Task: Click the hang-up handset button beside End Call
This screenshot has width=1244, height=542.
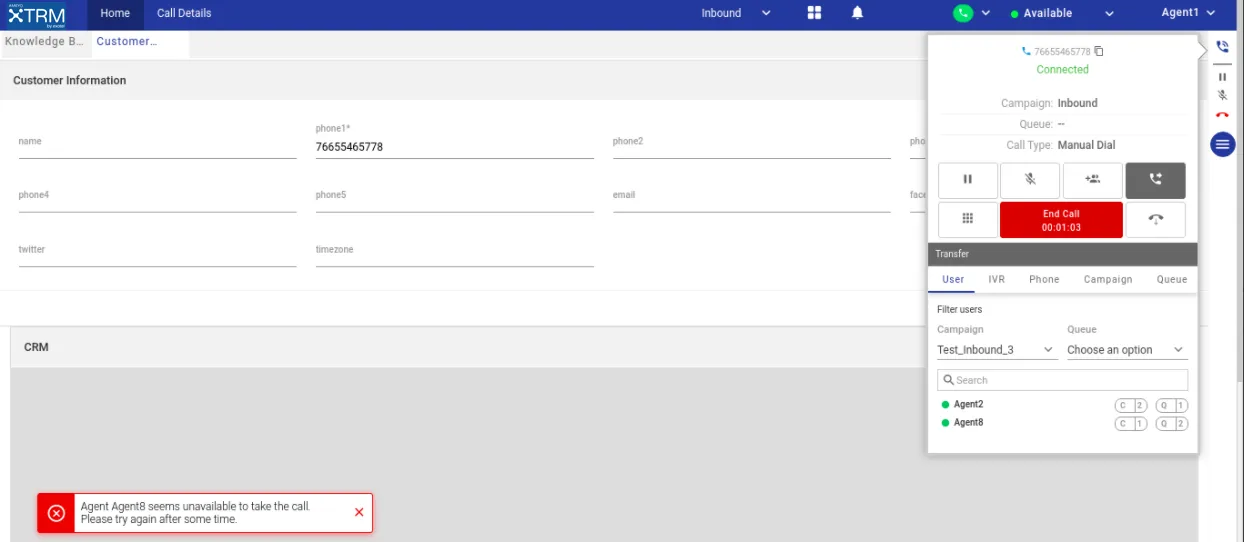Action: click(x=1156, y=220)
